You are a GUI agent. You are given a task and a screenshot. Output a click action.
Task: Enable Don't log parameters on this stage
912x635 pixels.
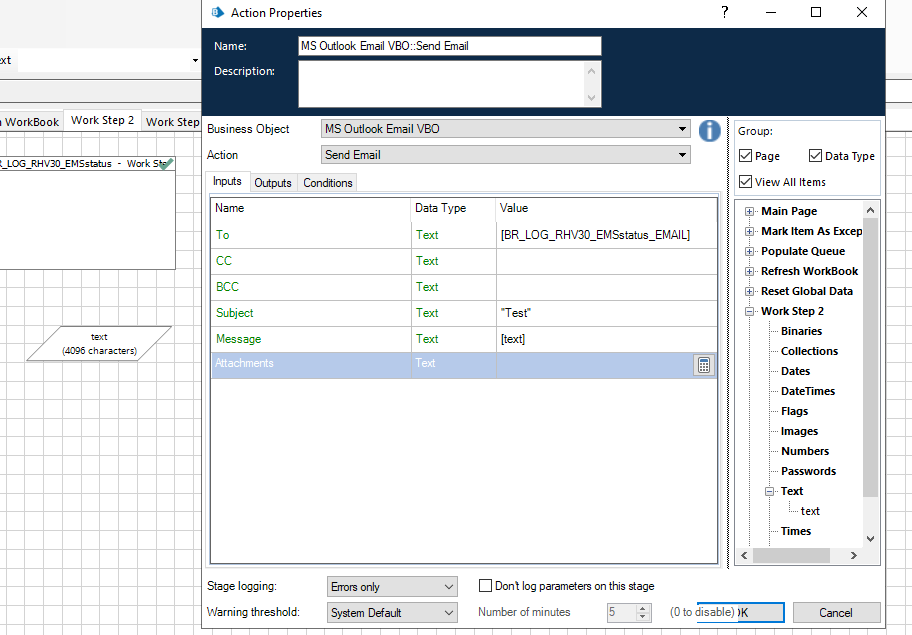(486, 586)
